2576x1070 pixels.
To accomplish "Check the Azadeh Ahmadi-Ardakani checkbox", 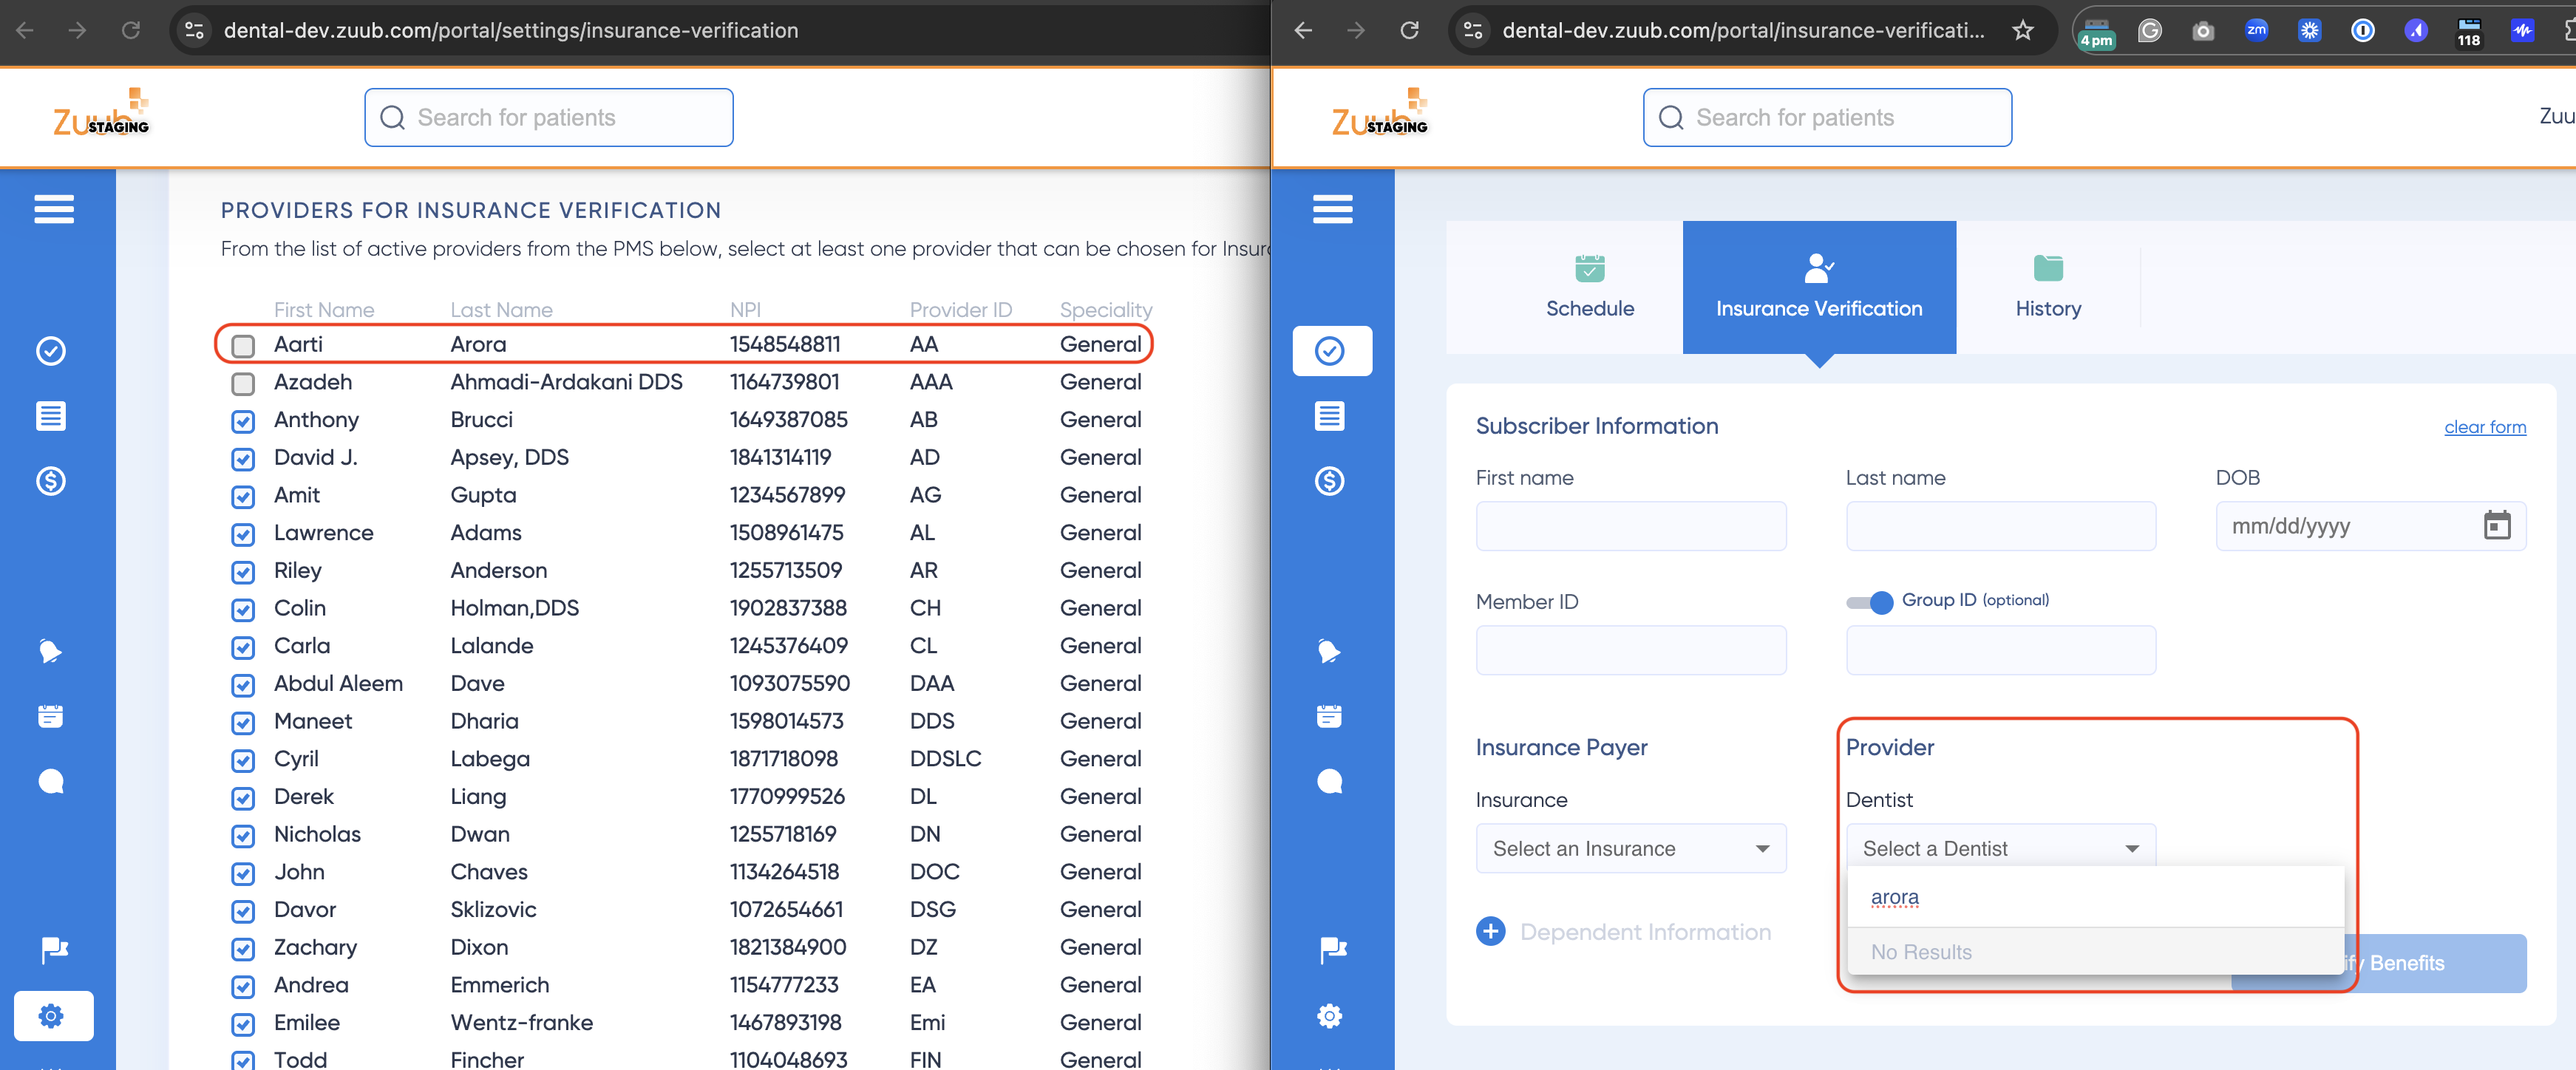I will click(x=243, y=384).
